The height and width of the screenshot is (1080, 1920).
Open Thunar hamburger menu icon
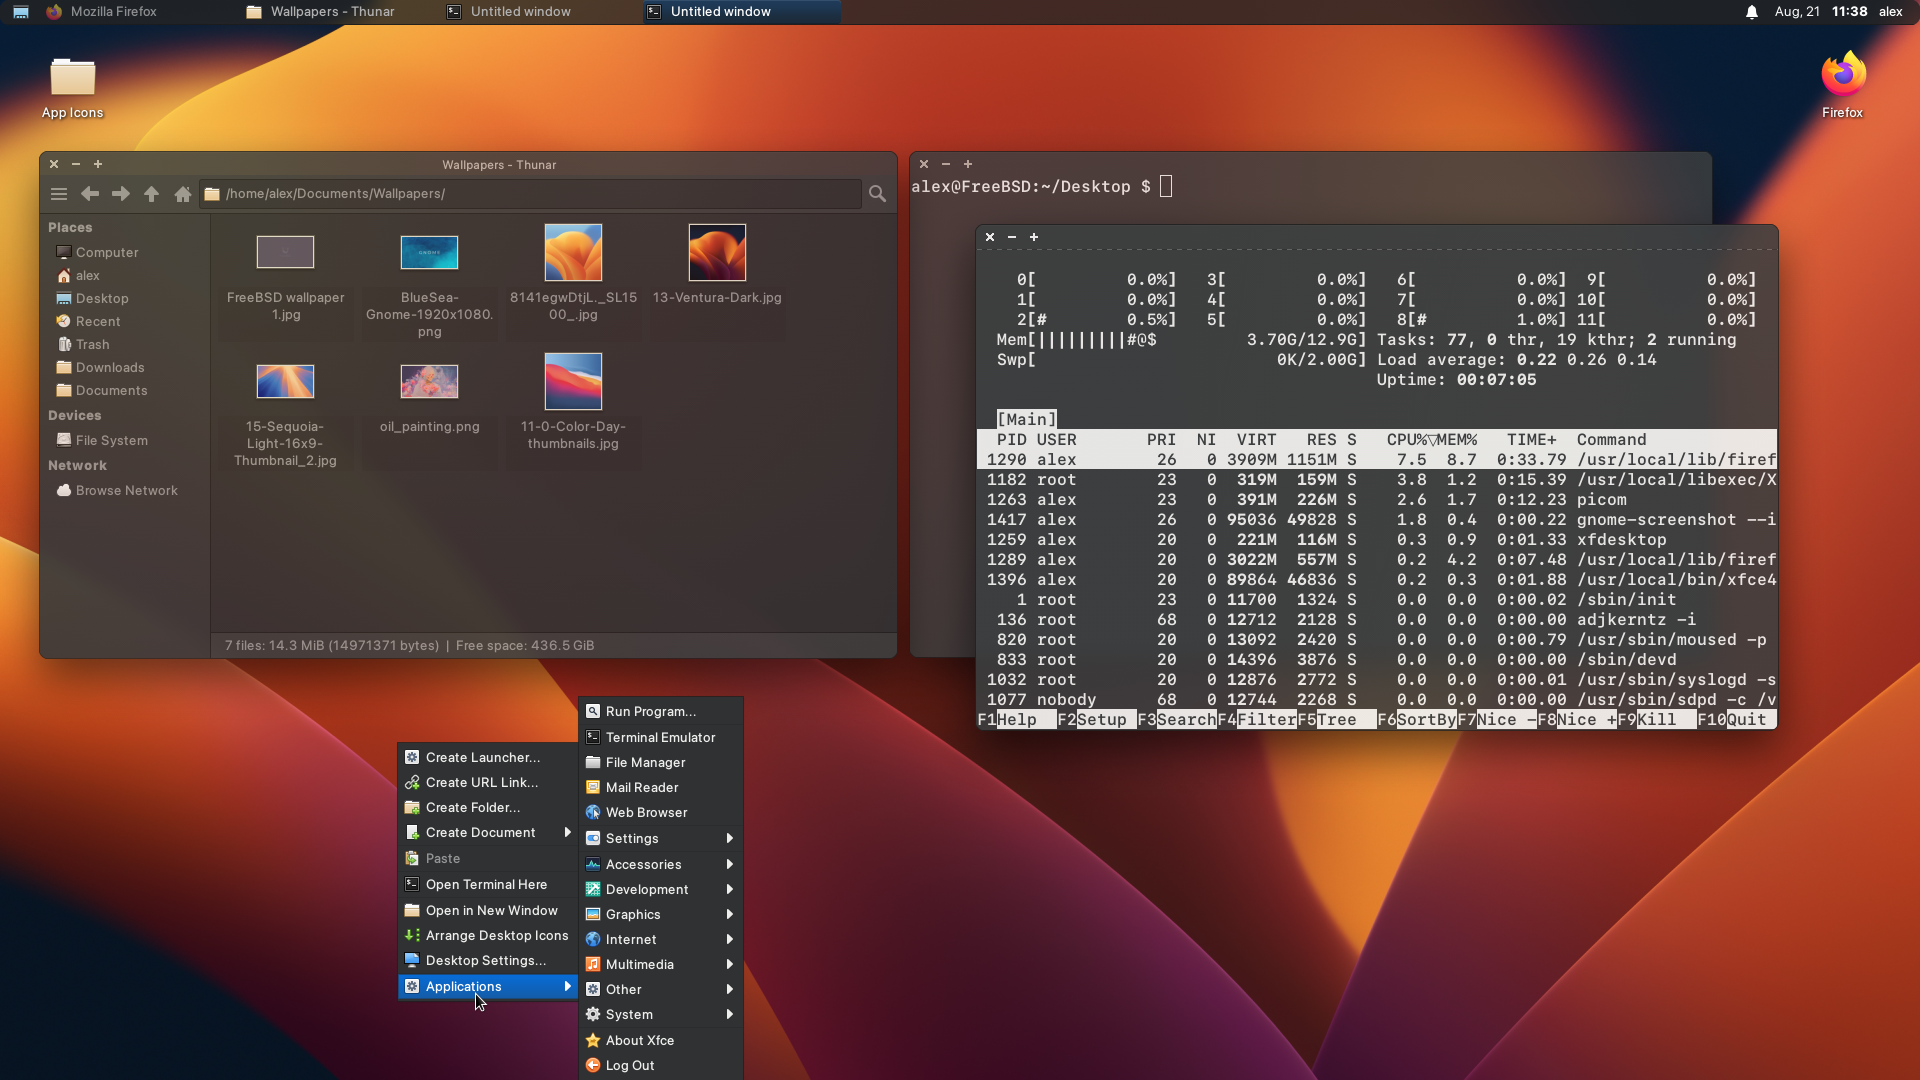pos(59,194)
